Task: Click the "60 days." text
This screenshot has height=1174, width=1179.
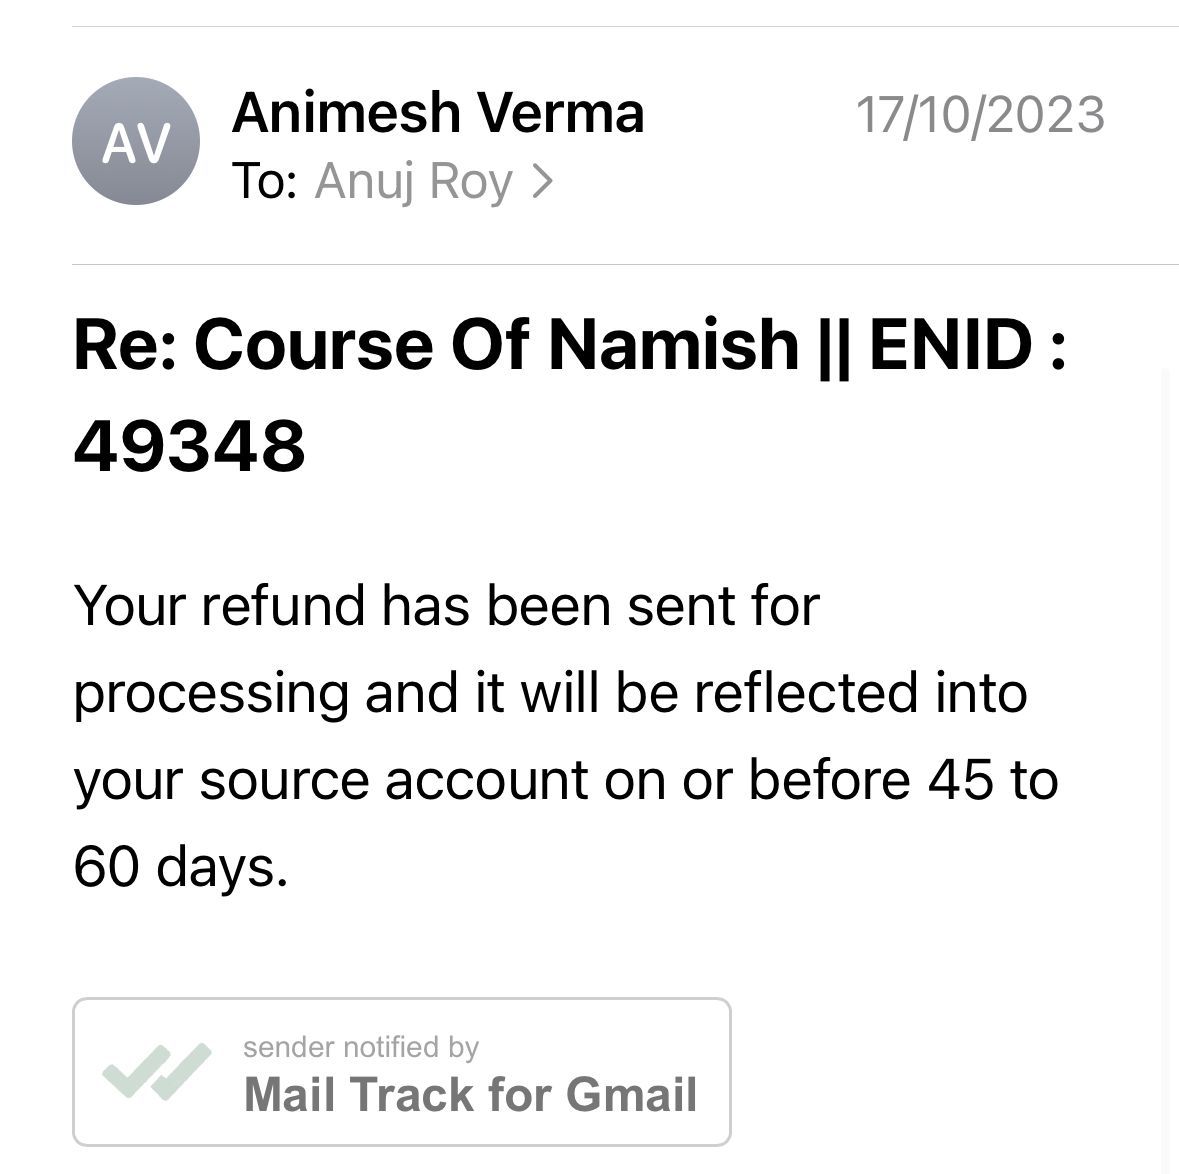Action: (181, 866)
